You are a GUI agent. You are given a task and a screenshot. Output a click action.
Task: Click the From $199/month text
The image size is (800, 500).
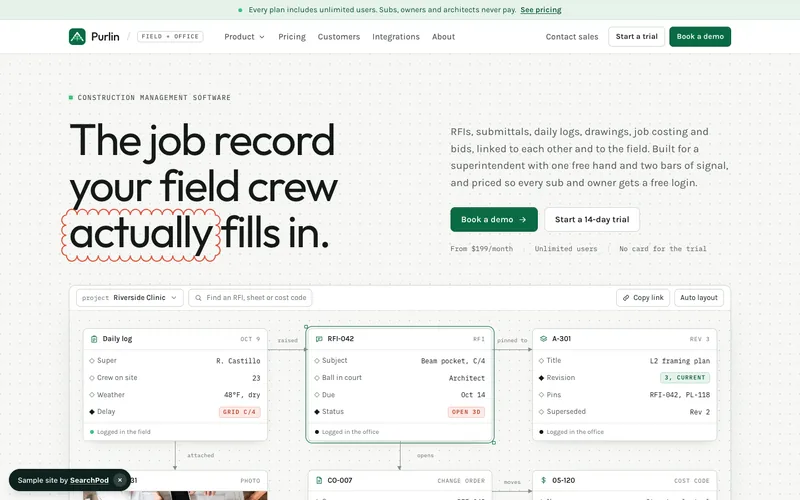[x=482, y=249]
